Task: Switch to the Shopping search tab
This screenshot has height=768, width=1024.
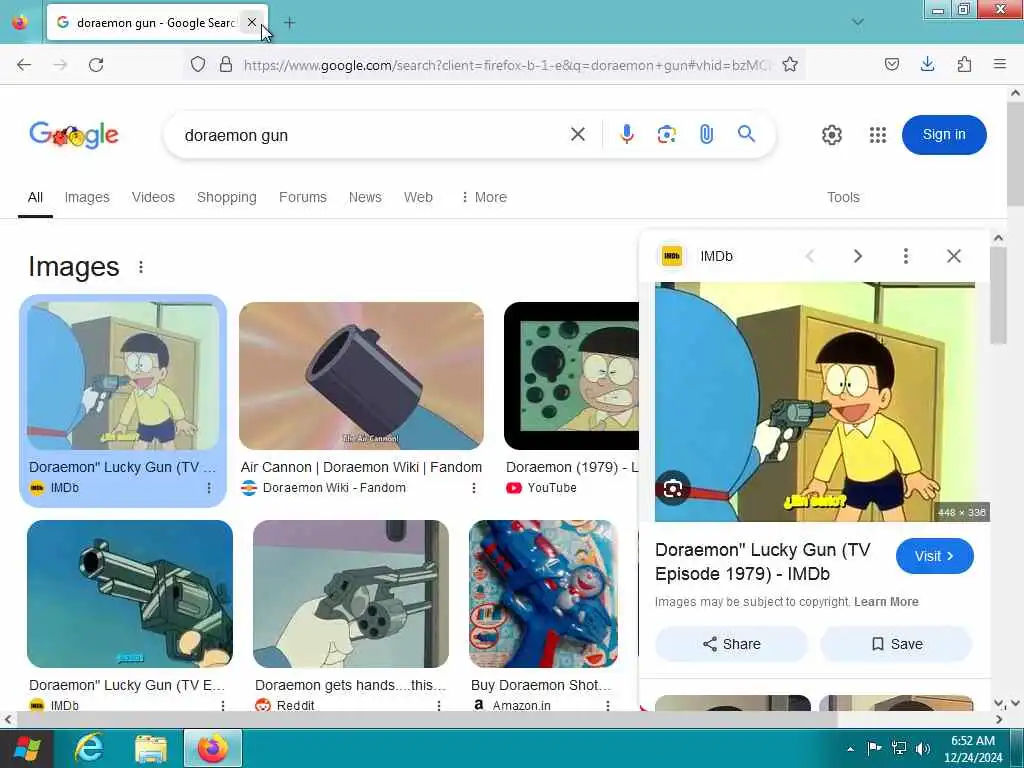Action: 227,197
